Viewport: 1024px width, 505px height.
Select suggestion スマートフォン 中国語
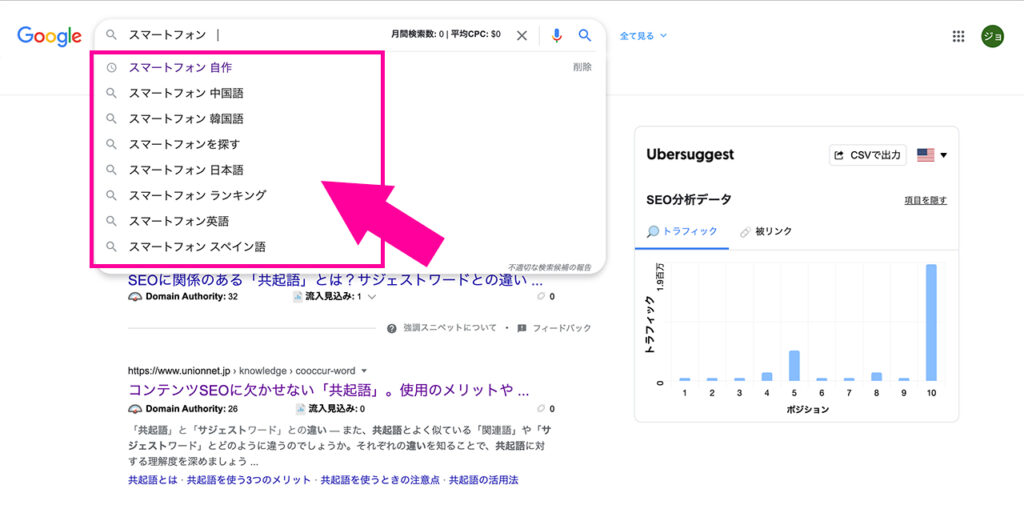click(x=185, y=93)
